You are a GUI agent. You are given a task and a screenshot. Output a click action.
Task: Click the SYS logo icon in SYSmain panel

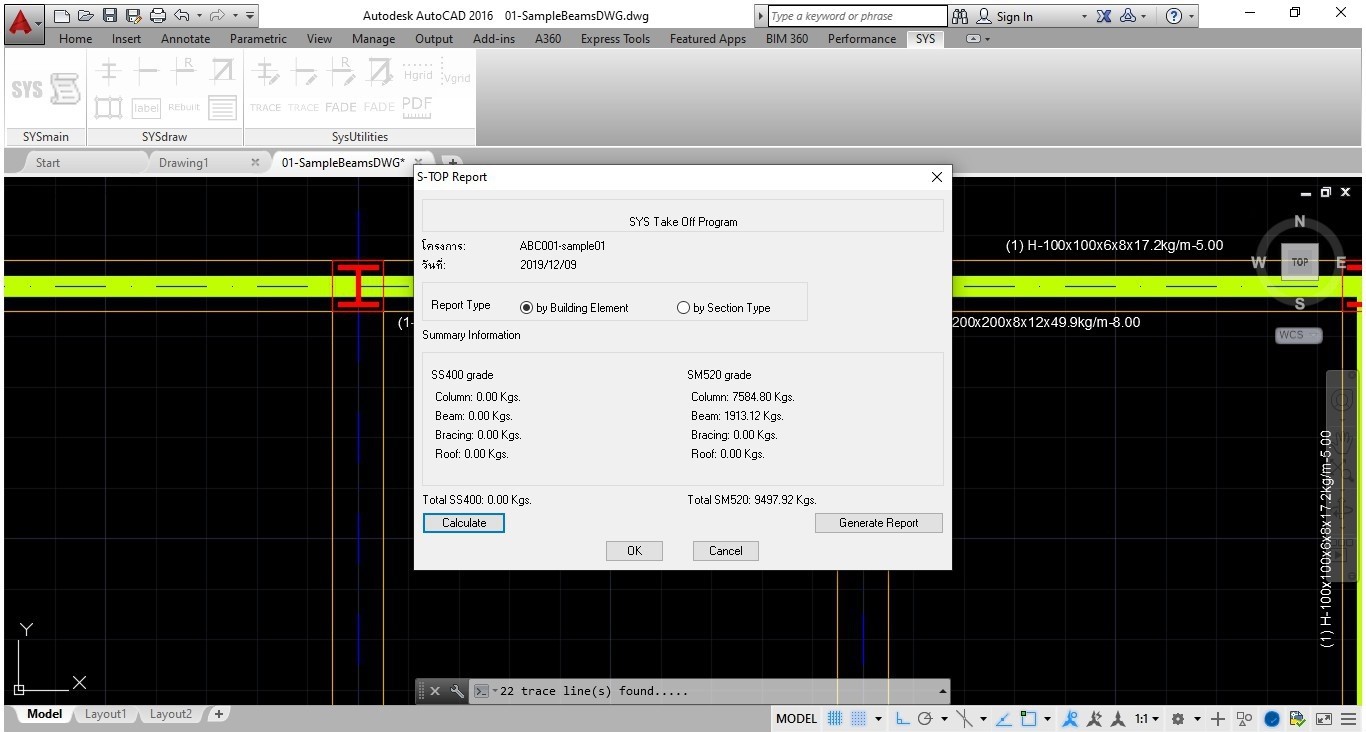coord(27,89)
